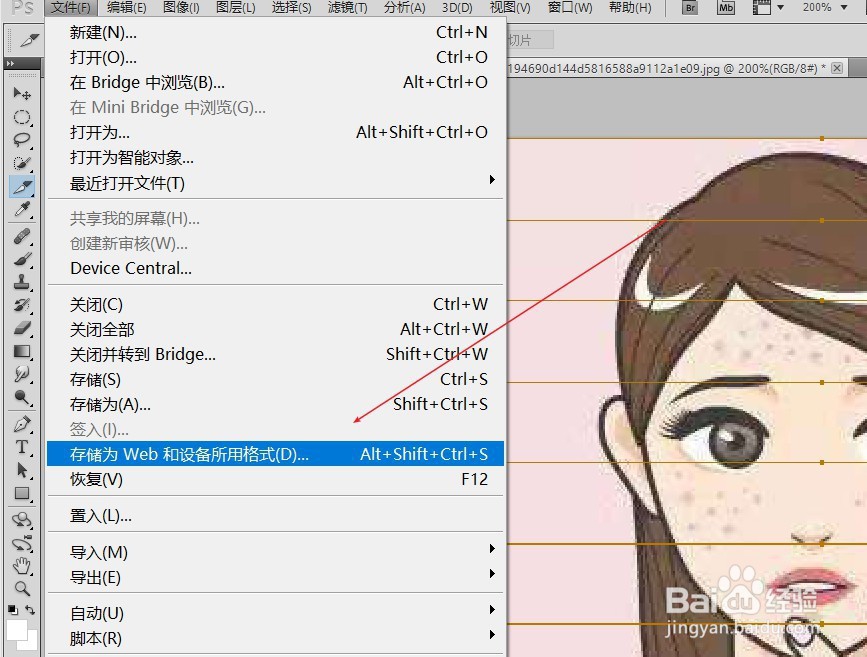Screen dimensions: 867x657
Task: Select the Pen tool
Action: tap(22, 424)
